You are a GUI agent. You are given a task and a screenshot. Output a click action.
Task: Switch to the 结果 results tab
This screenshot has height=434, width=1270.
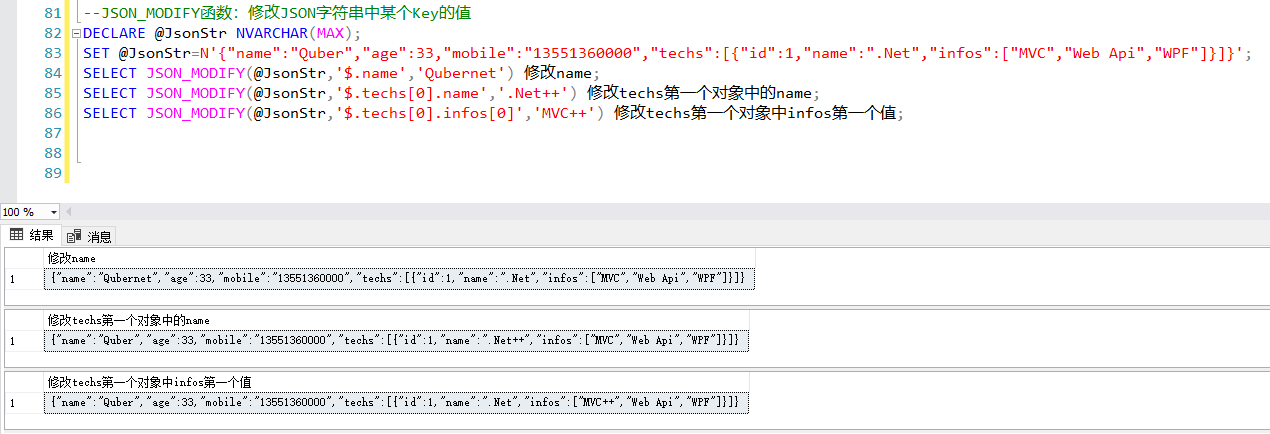pos(32,236)
